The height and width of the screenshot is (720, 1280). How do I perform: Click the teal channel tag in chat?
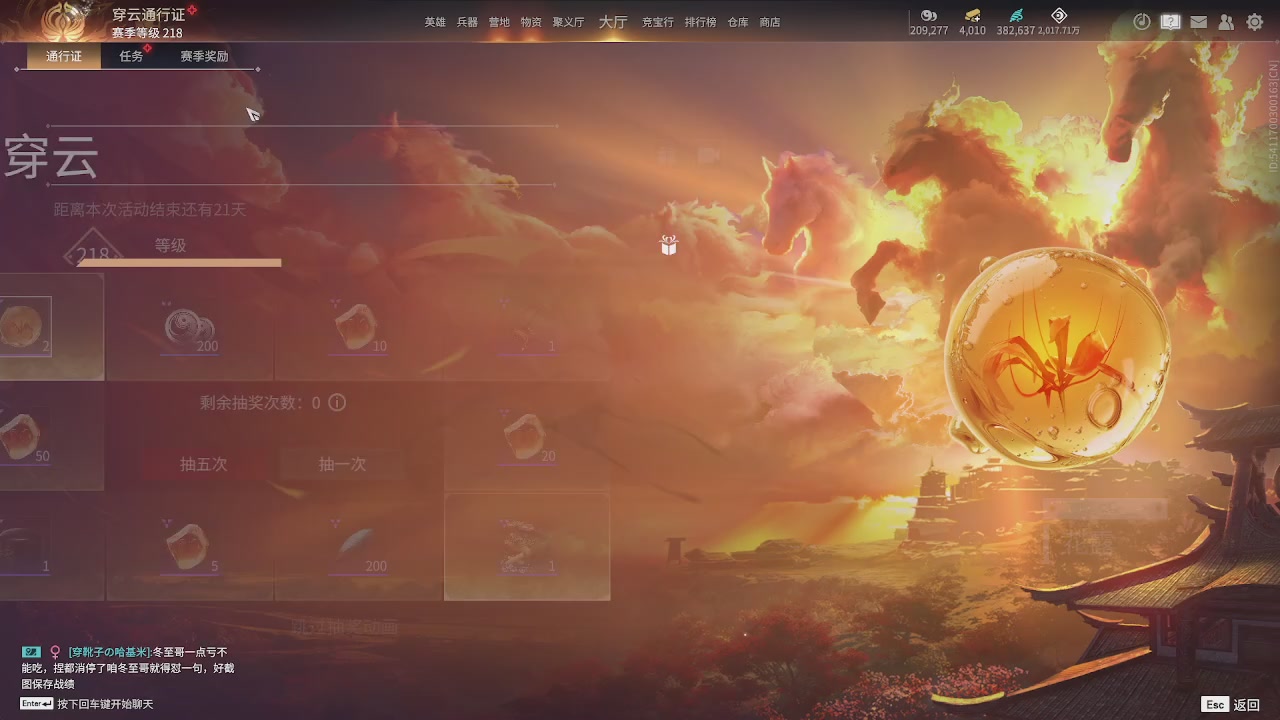pos(31,652)
